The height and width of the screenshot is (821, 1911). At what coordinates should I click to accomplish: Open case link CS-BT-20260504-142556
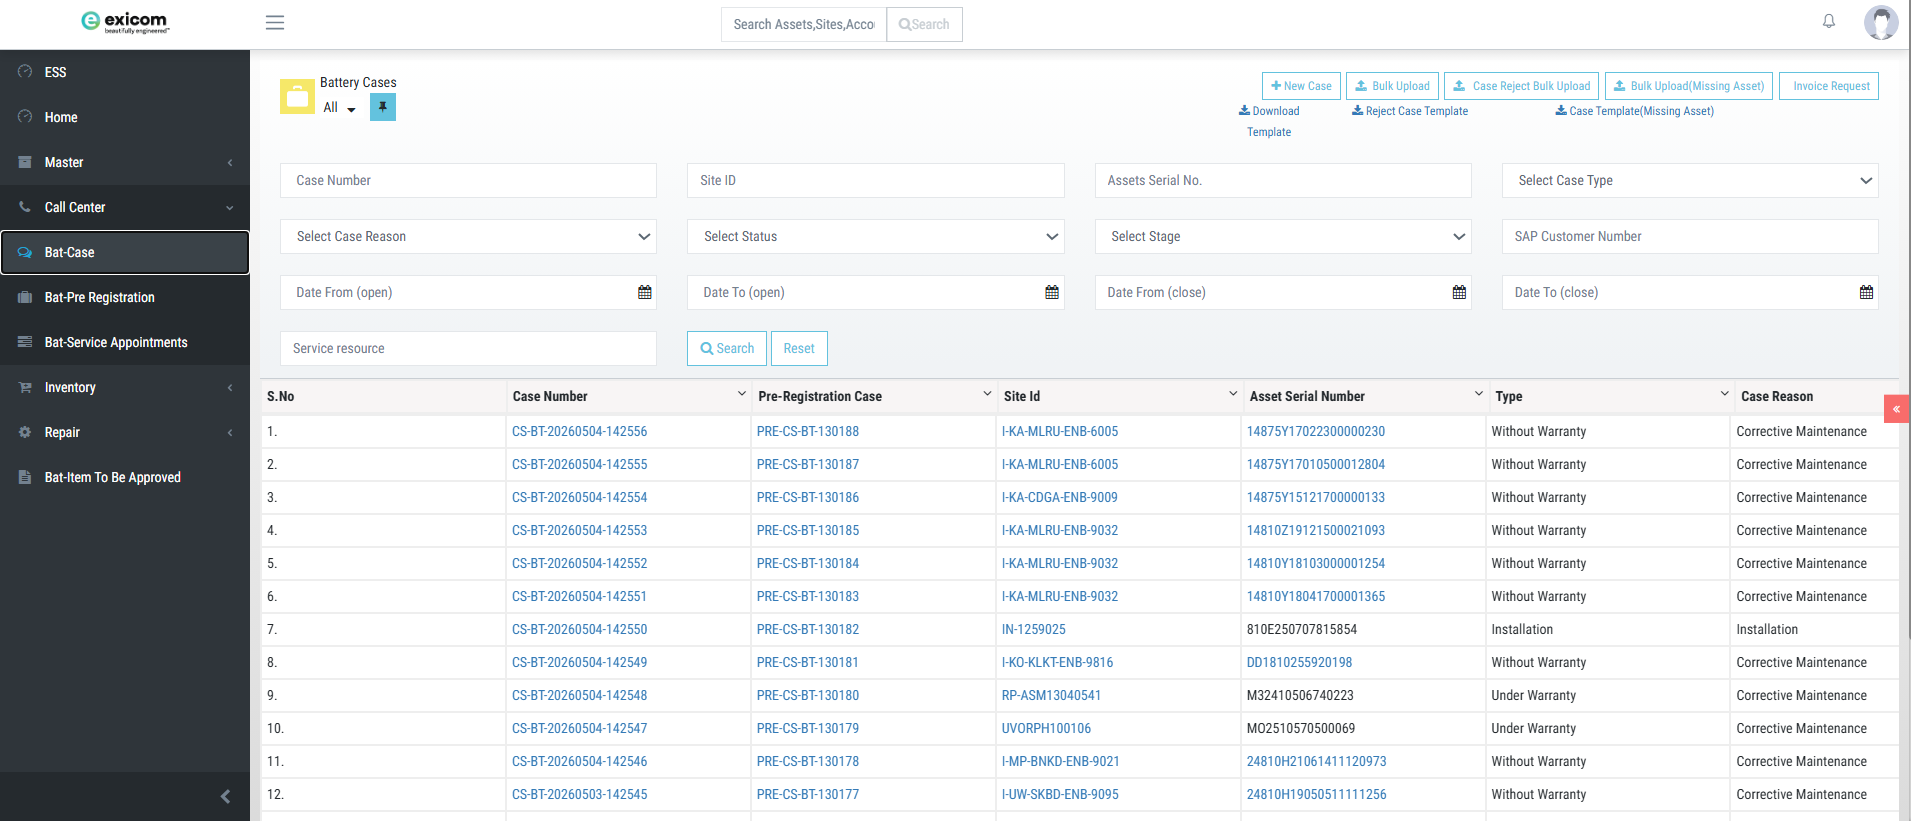(580, 431)
